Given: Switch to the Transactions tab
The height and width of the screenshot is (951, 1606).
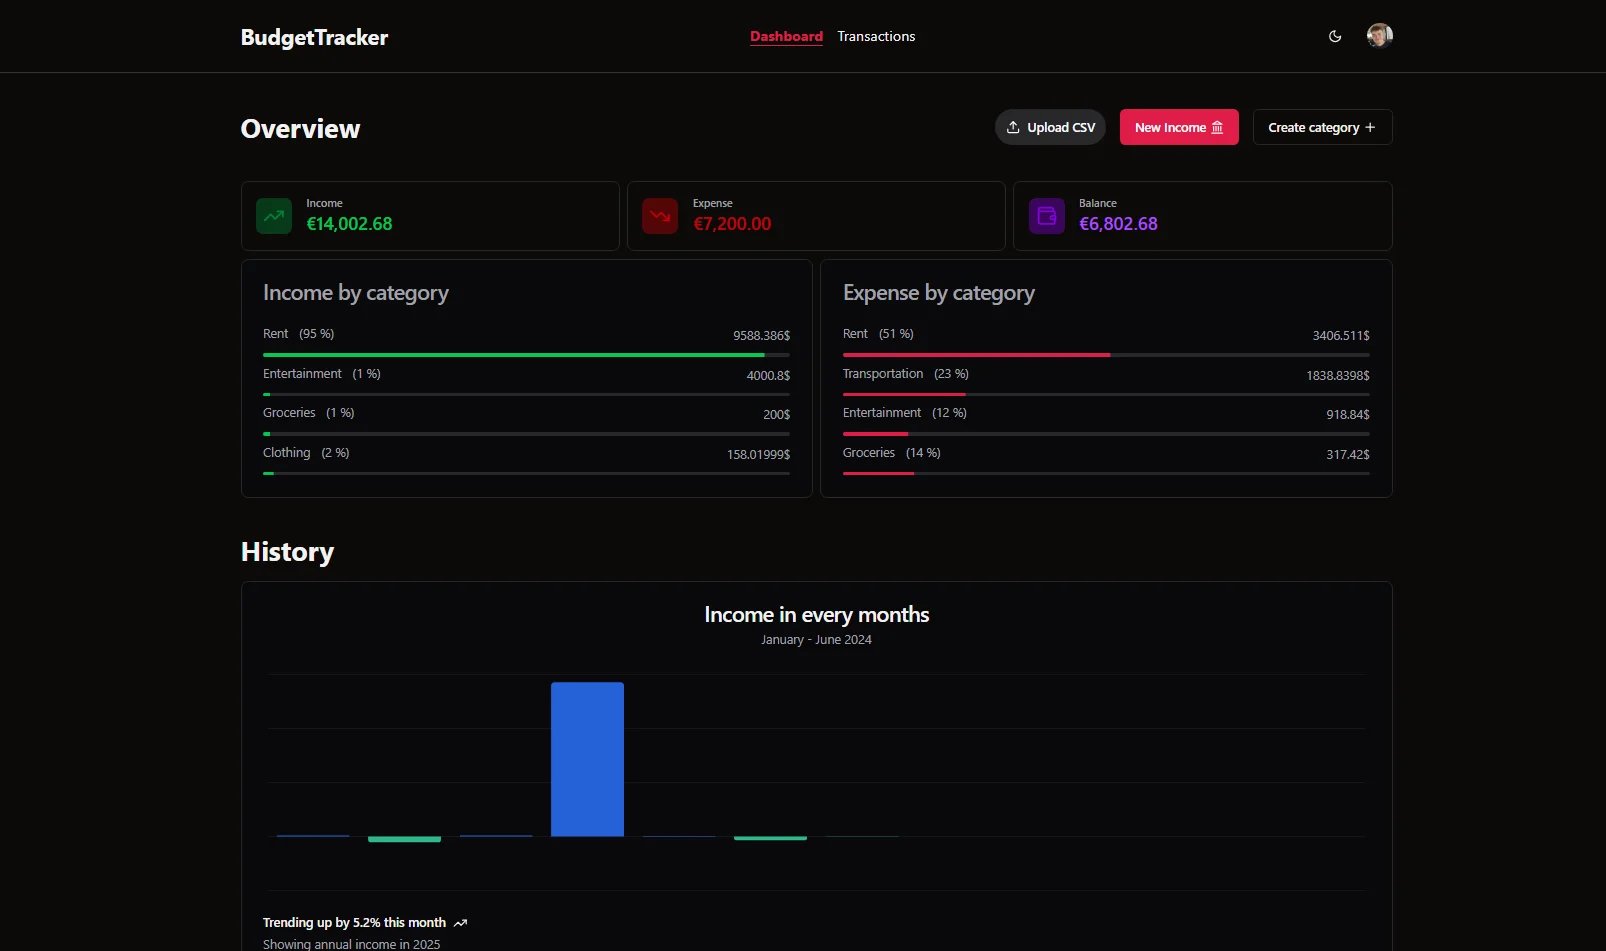Looking at the screenshot, I should tap(876, 37).
